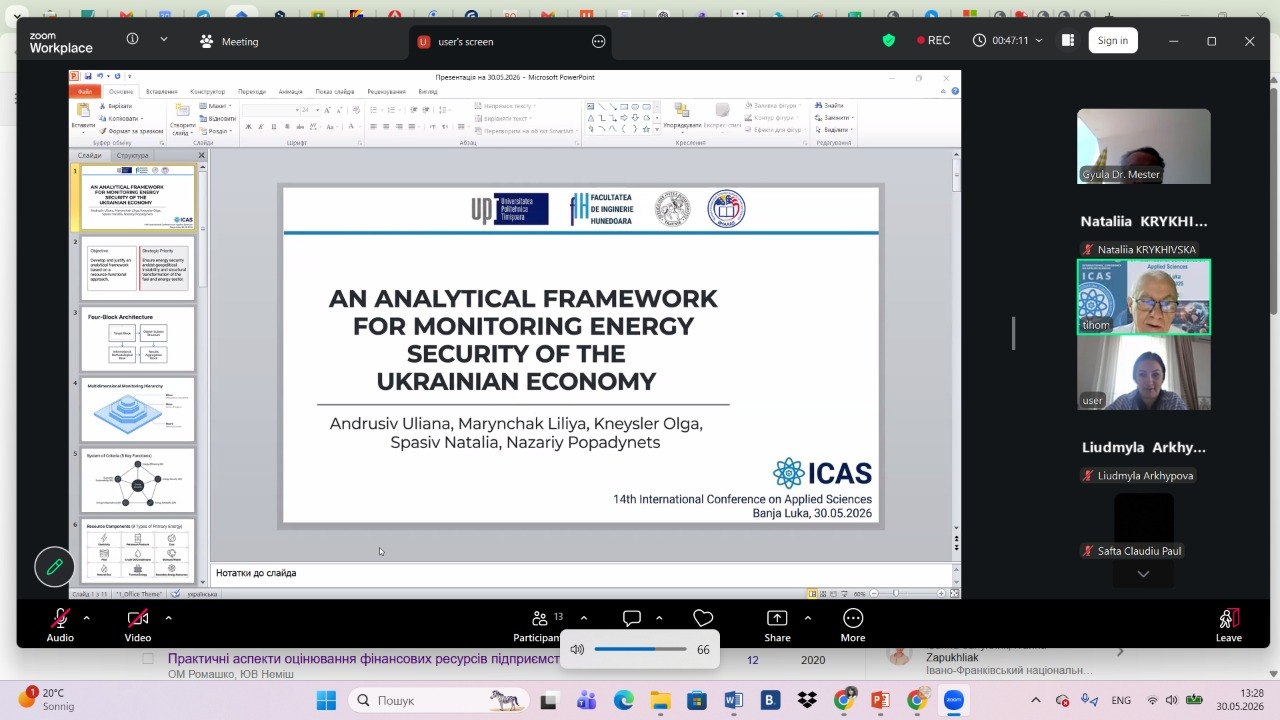Viewport: 1280px width, 720px height.
Task: Open the More options menu in Zoom
Action: click(853, 625)
